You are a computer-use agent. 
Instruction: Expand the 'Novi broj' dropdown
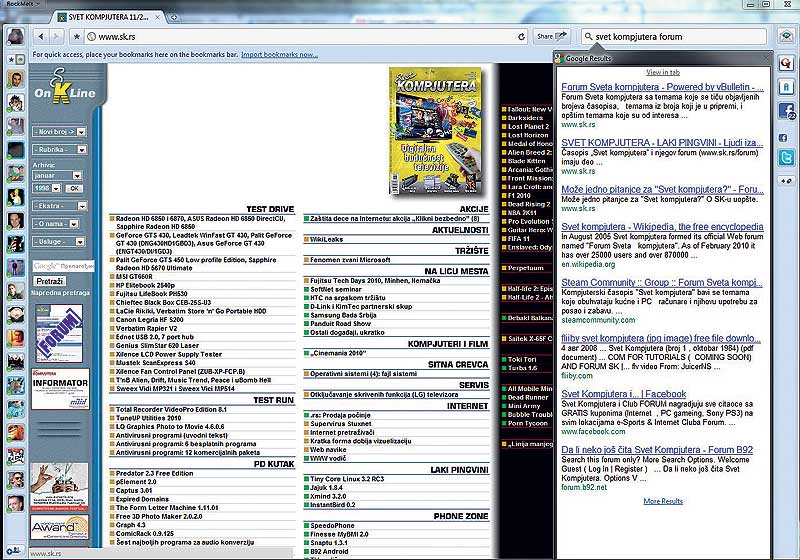(59, 132)
